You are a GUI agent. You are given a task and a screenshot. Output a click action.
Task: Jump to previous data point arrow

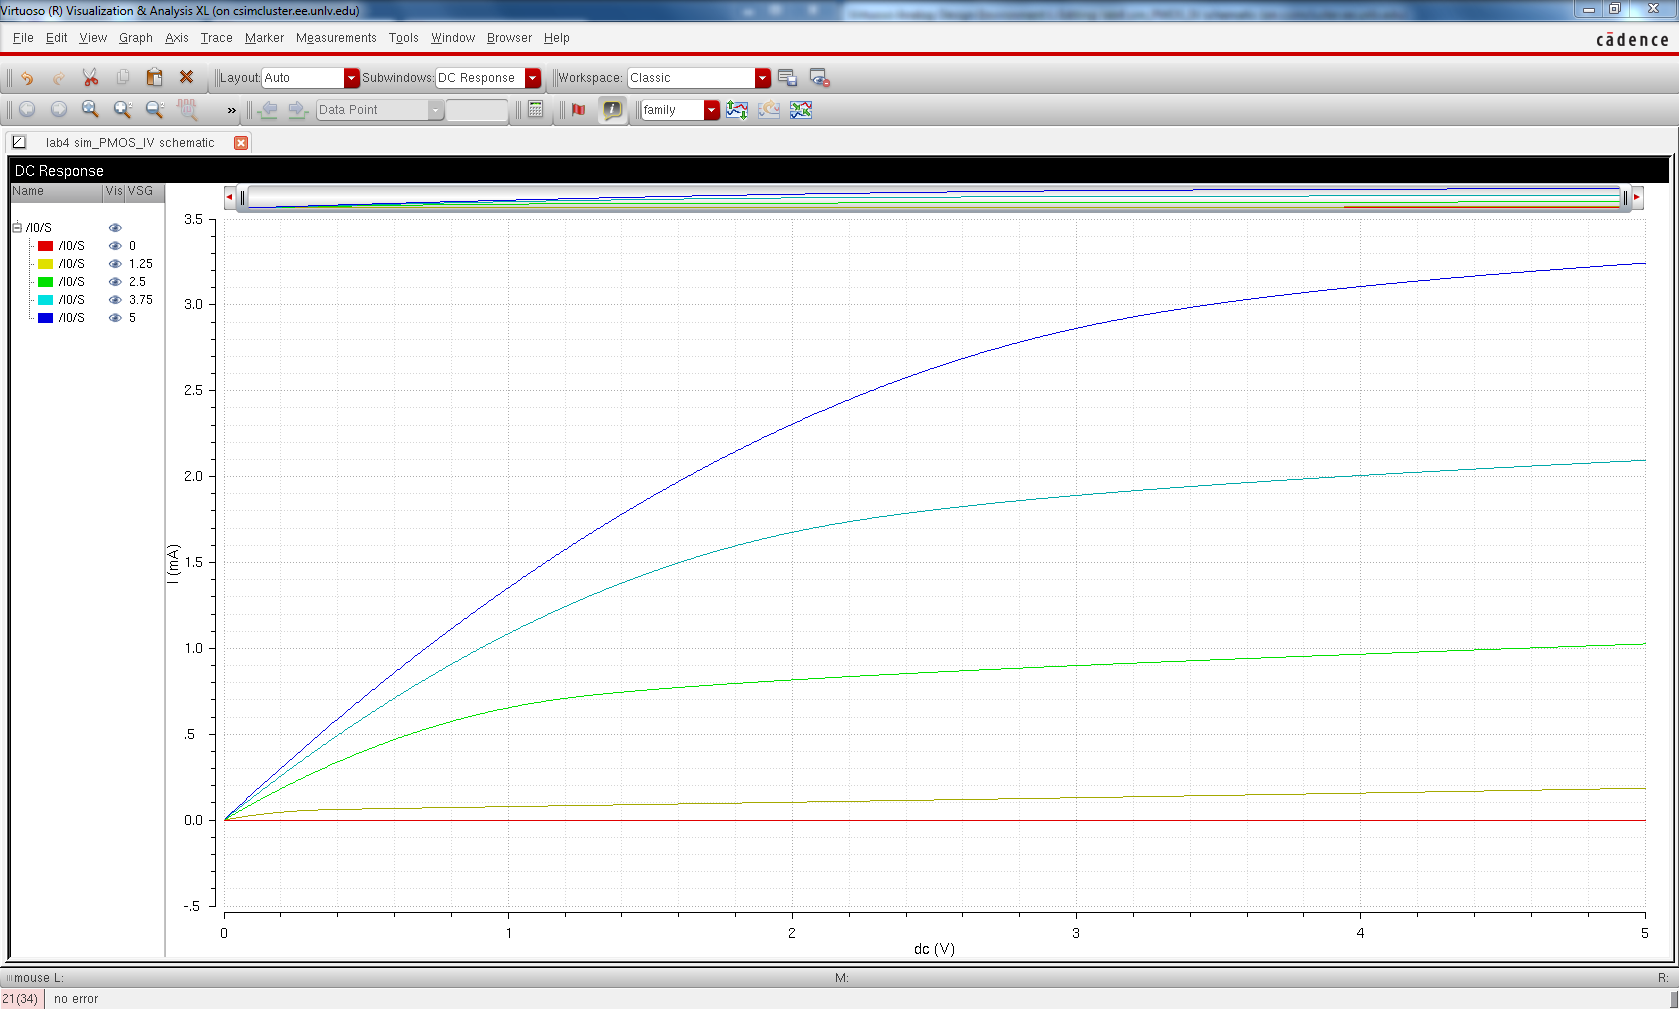[268, 109]
